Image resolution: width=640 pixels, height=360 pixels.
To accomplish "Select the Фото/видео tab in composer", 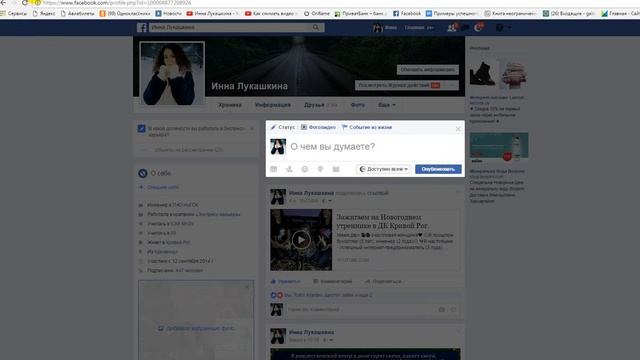I will coord(318,127).
